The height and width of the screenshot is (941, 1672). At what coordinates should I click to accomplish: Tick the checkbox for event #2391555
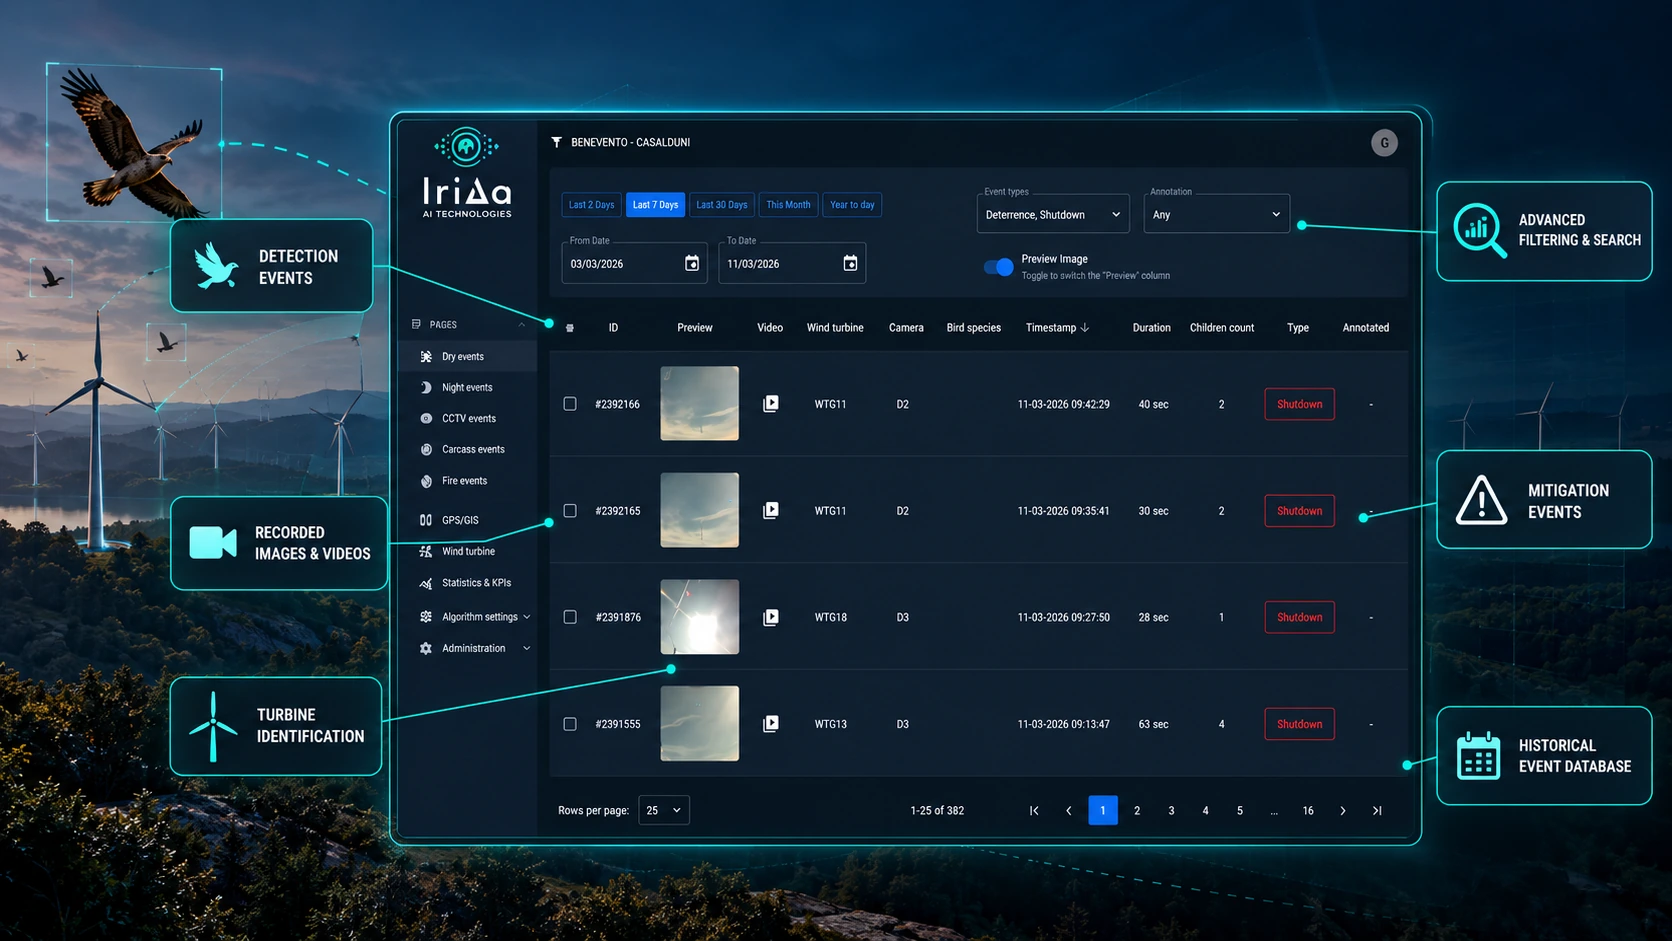tap(570, 723)
